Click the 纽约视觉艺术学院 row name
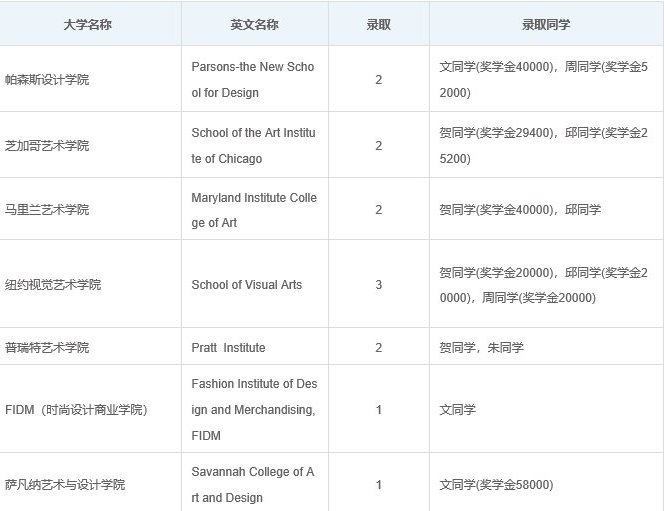This screenshot has width=664, height=511. coord(53,285)
